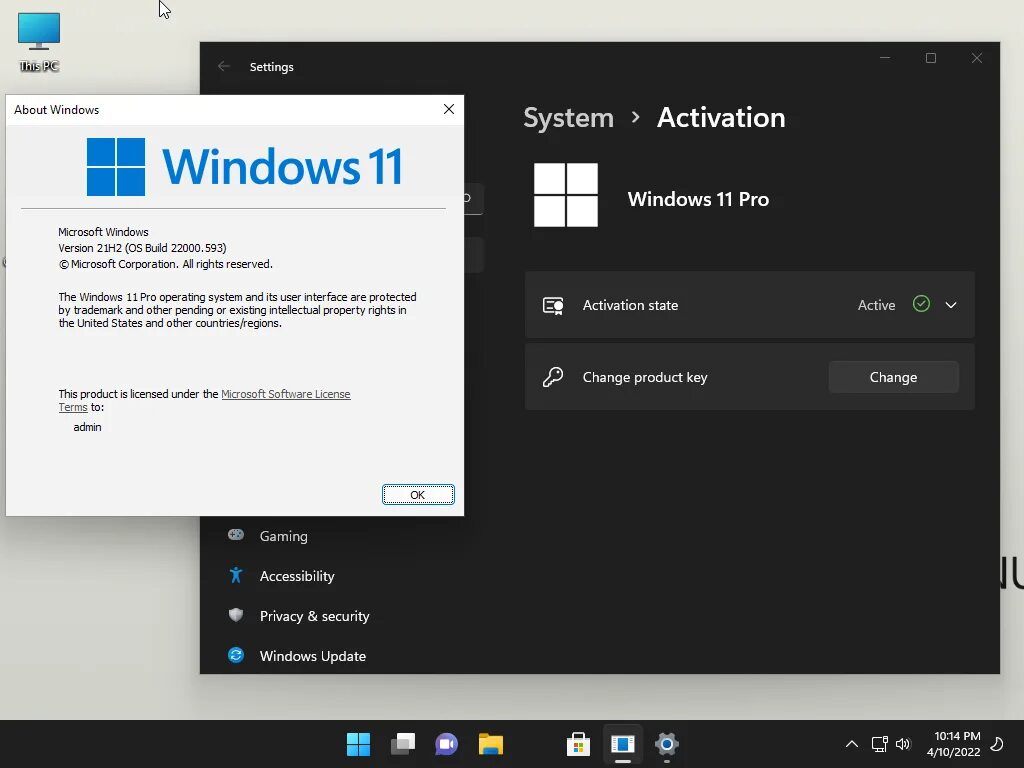Click the Settings window title
This screenshot has width=1024, height=768.
(272, 67)
